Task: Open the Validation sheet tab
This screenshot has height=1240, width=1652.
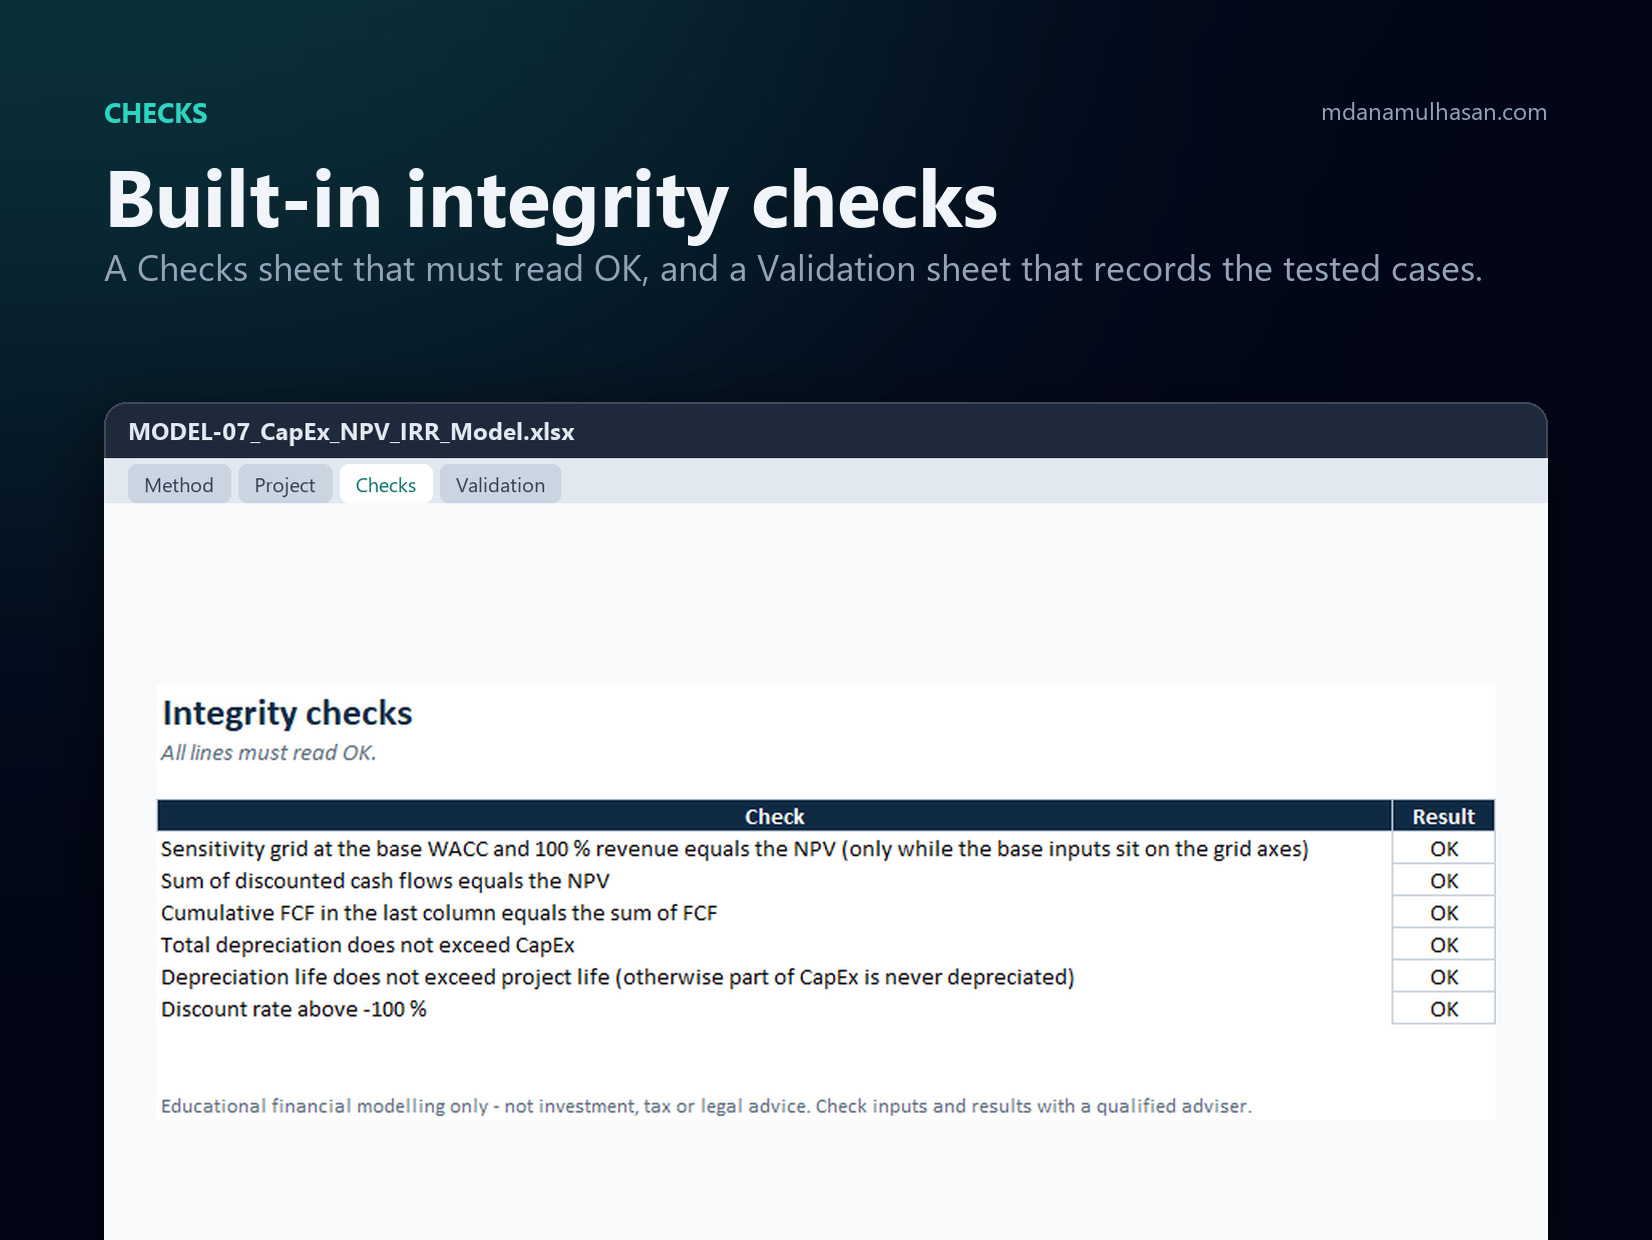Action: pos(500,485)
